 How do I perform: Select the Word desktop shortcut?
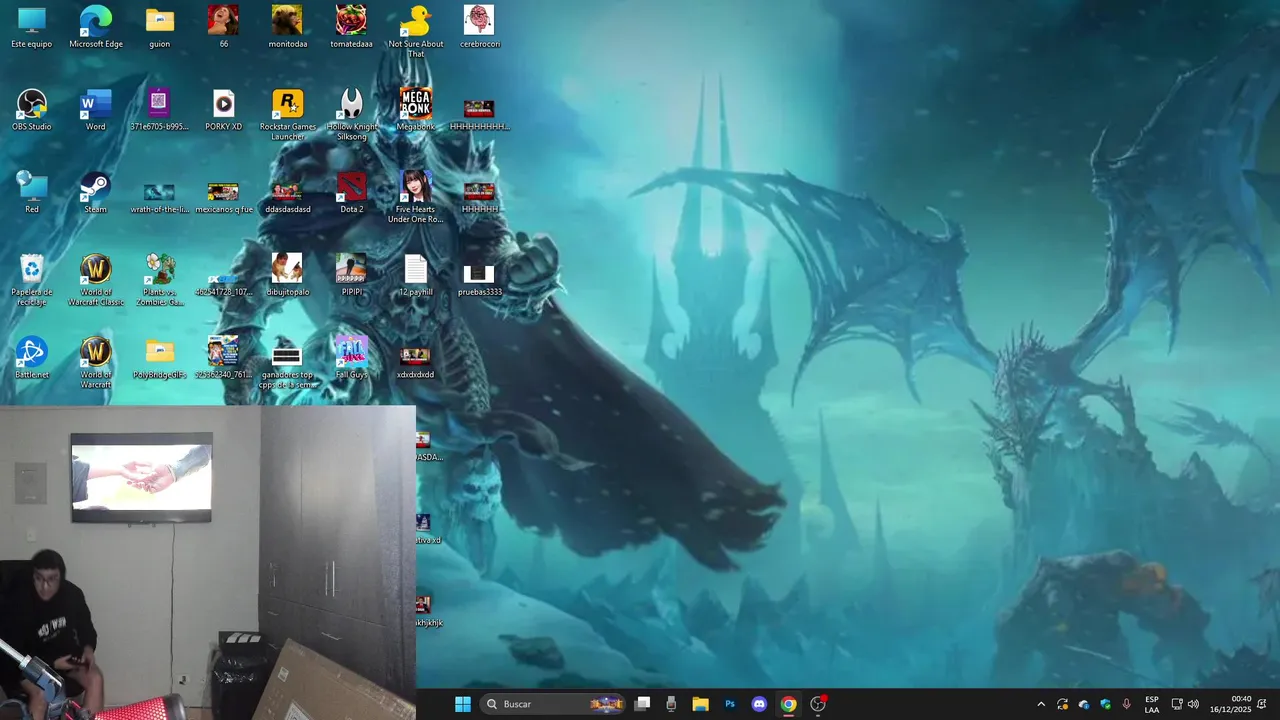(96, 110)
